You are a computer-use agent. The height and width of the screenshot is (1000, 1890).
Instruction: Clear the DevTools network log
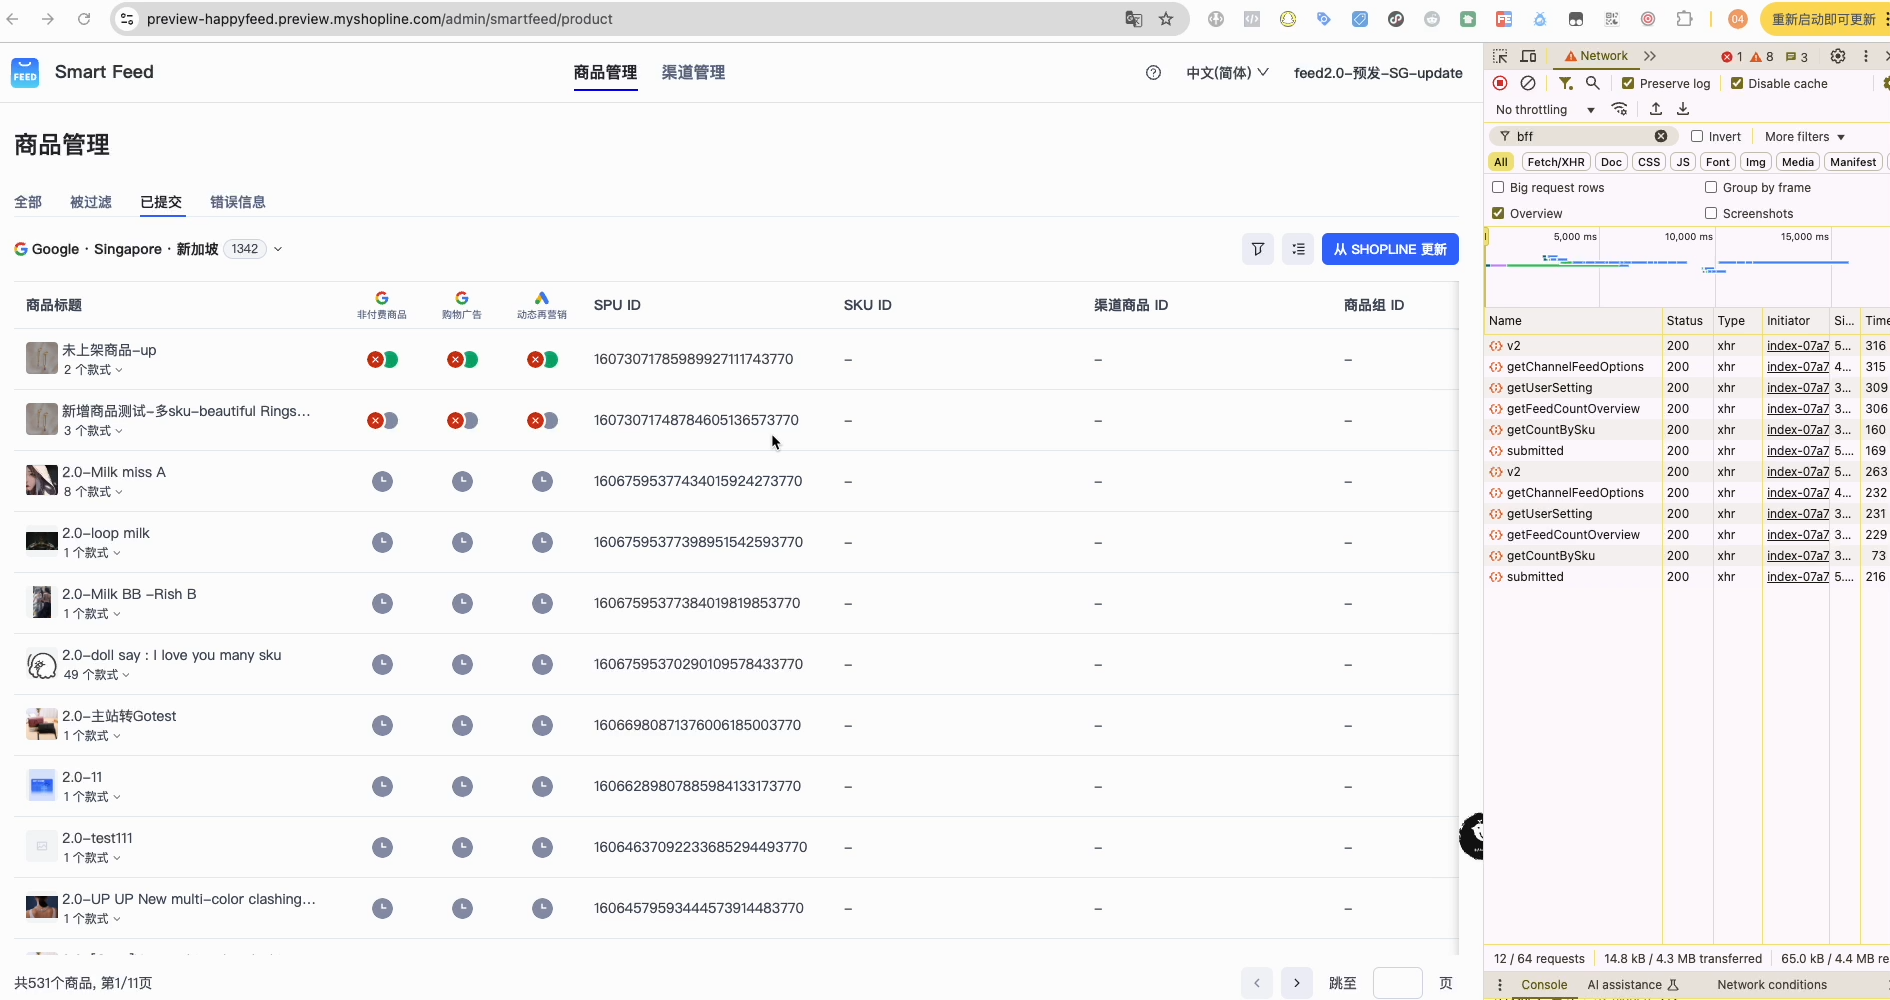[x=1528, y=83]
